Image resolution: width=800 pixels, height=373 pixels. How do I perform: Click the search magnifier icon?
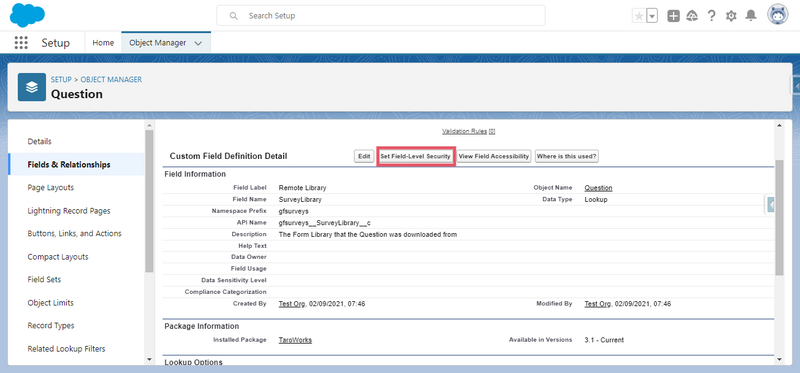pyautogui.click(x=234, y=16)
